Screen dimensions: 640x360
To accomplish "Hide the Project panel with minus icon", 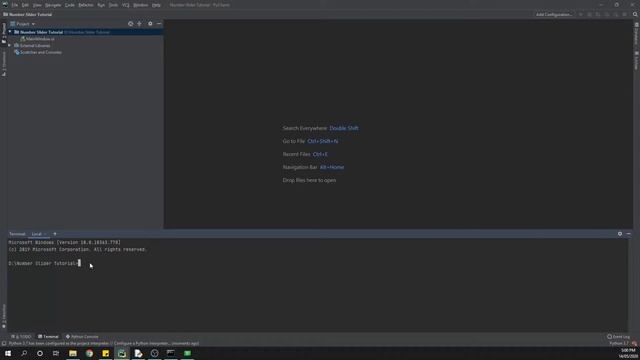I will click(x=159, y=24).
